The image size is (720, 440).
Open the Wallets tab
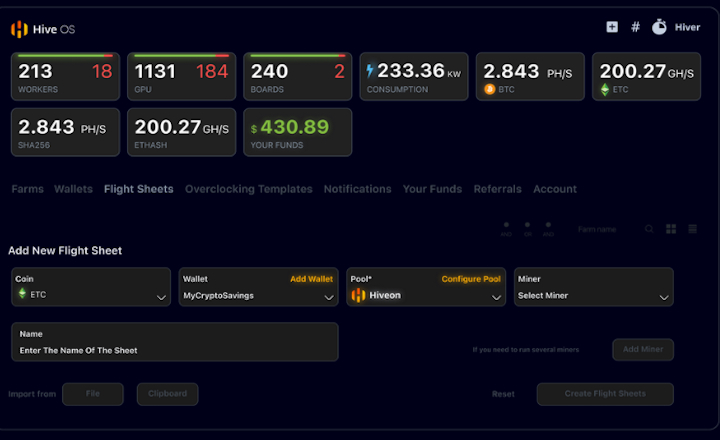[73, 189]
